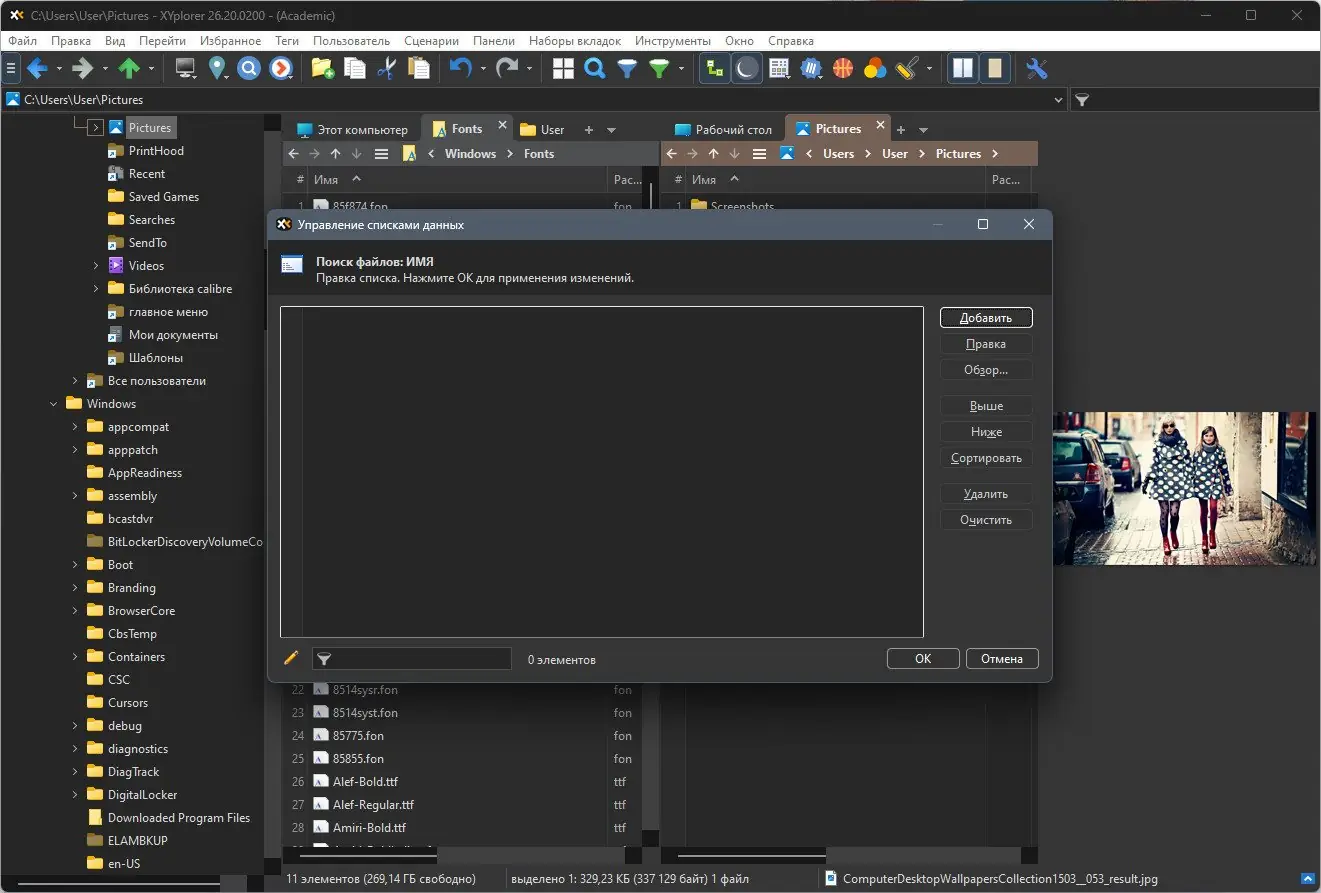
Task: Go back with the blue Back arrow
Action: click(37, 68)
